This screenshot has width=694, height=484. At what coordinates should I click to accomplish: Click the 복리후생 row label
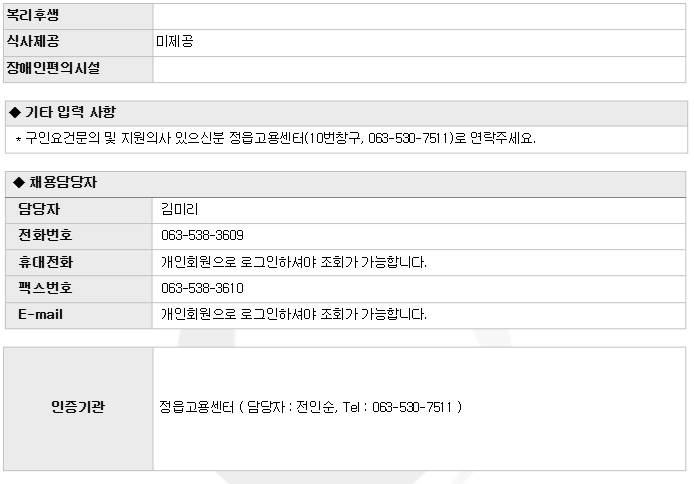(x=33, y=15)
